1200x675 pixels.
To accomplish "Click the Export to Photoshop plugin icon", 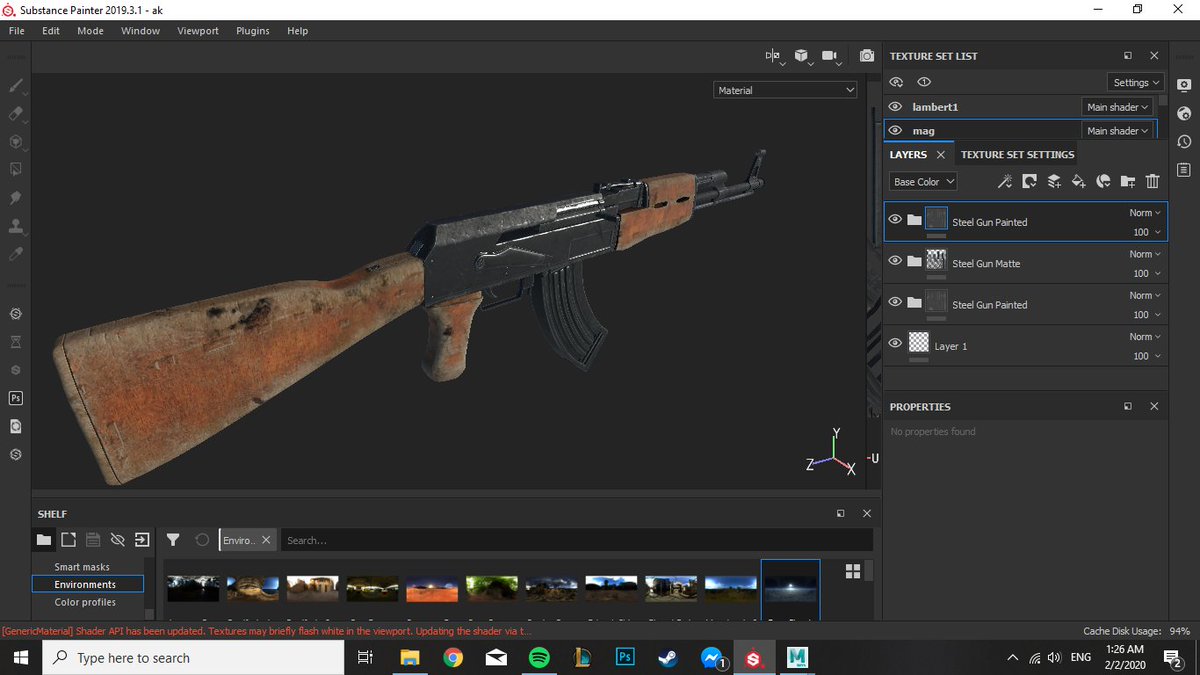I will 15,397.
